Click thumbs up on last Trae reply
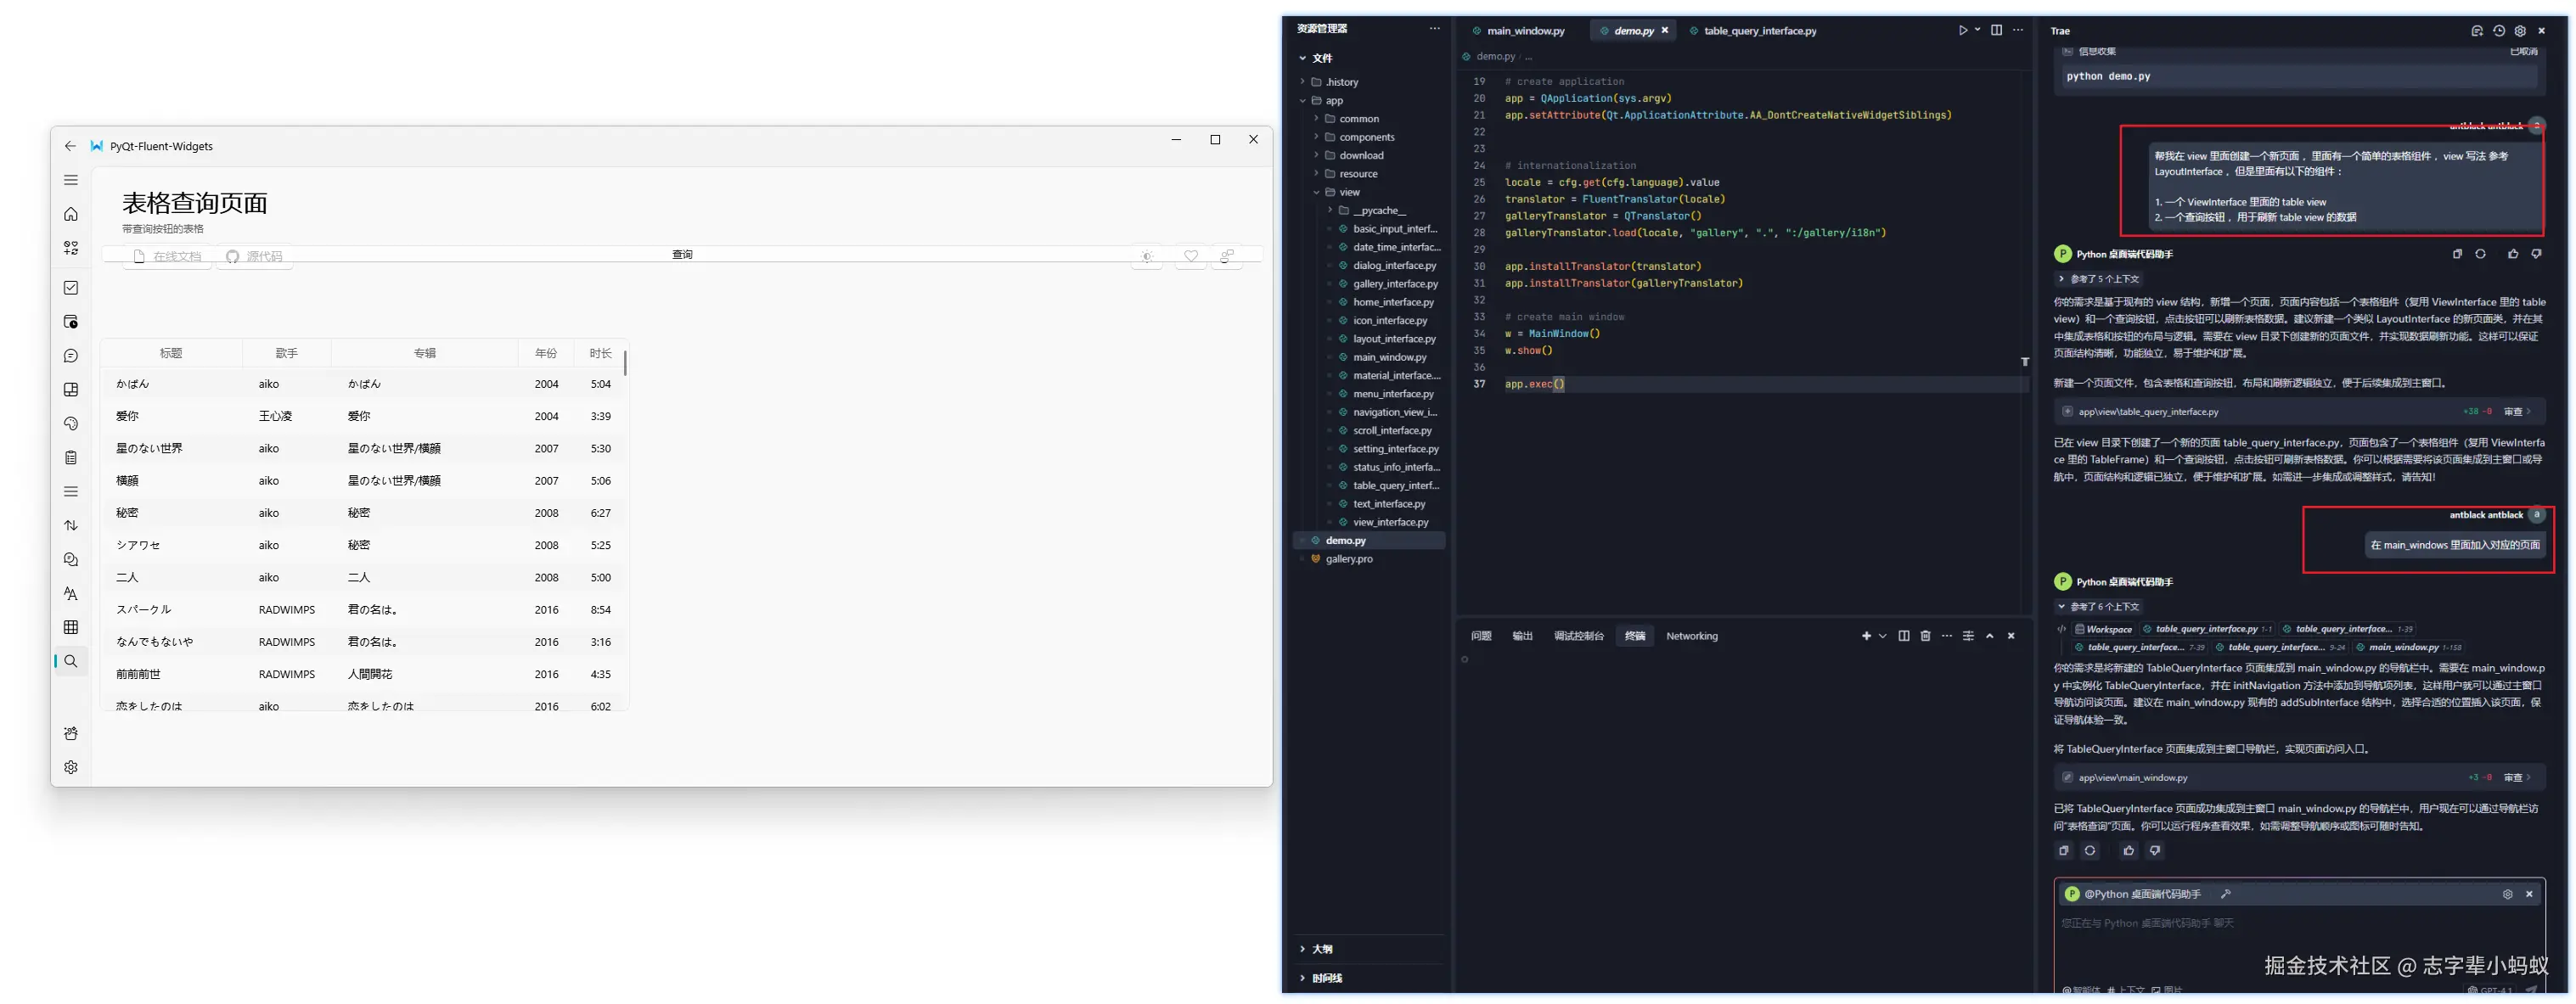 point(2128,851)
